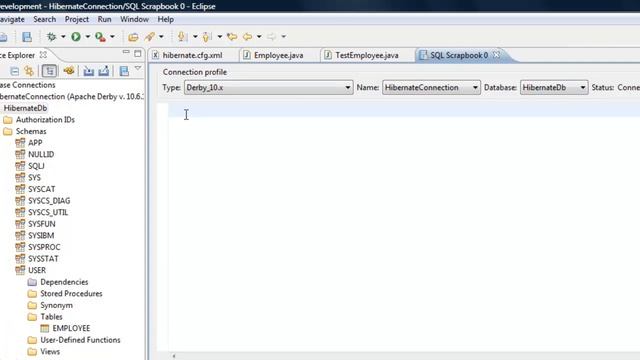Screen dimensions: 640x360
Task: Switch to TestEmployee.java tab
Action: point(367,55)
